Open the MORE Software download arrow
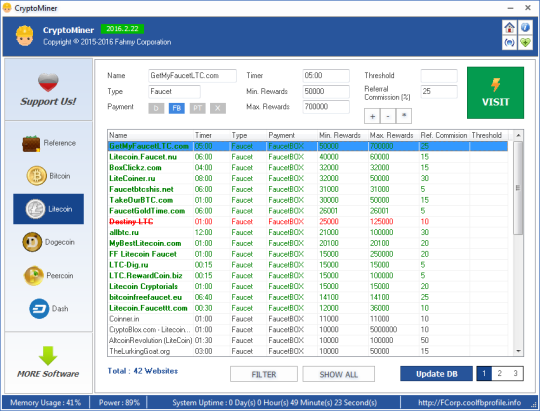Image resolution: width=540 pixels, height=411 pixels. tap(48, 362)
